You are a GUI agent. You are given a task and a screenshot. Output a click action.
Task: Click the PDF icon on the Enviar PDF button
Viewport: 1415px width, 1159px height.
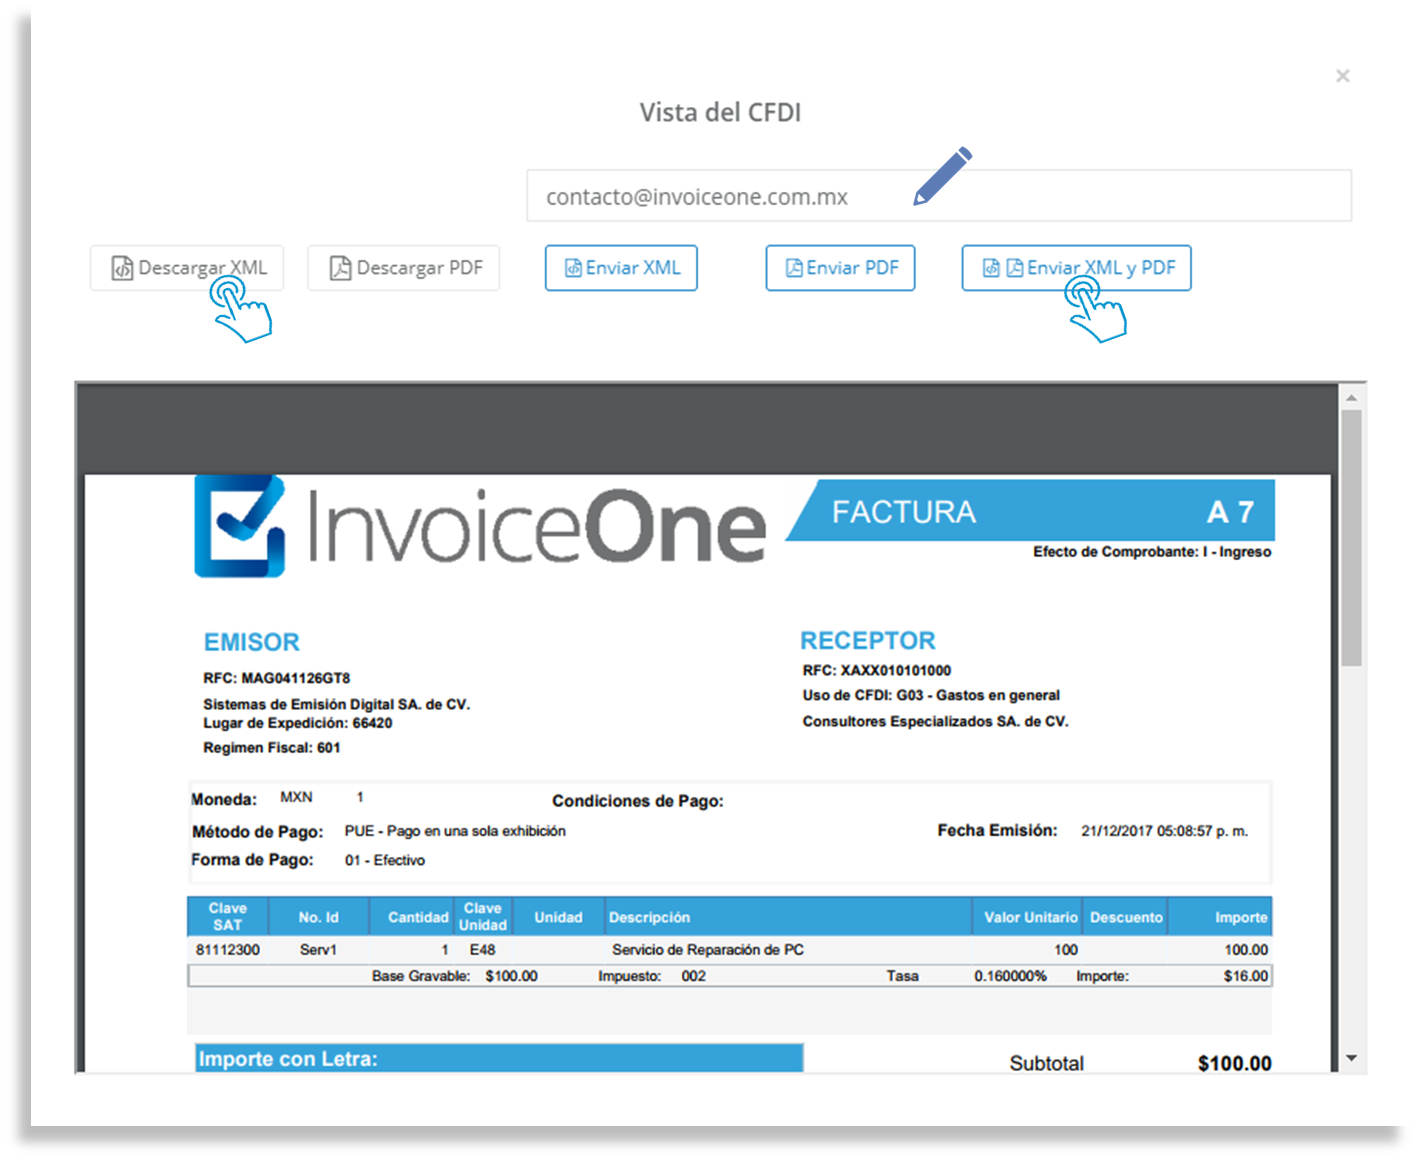pyautogui.click(x=794, y=268)
